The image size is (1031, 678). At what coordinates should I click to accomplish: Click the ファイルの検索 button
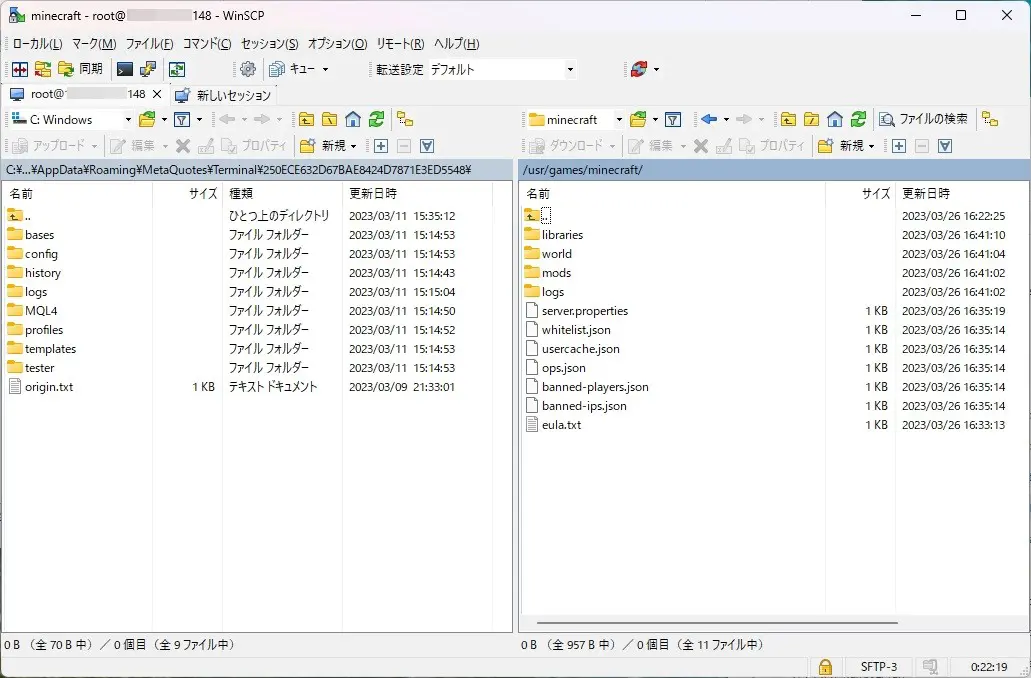(923, 119)
